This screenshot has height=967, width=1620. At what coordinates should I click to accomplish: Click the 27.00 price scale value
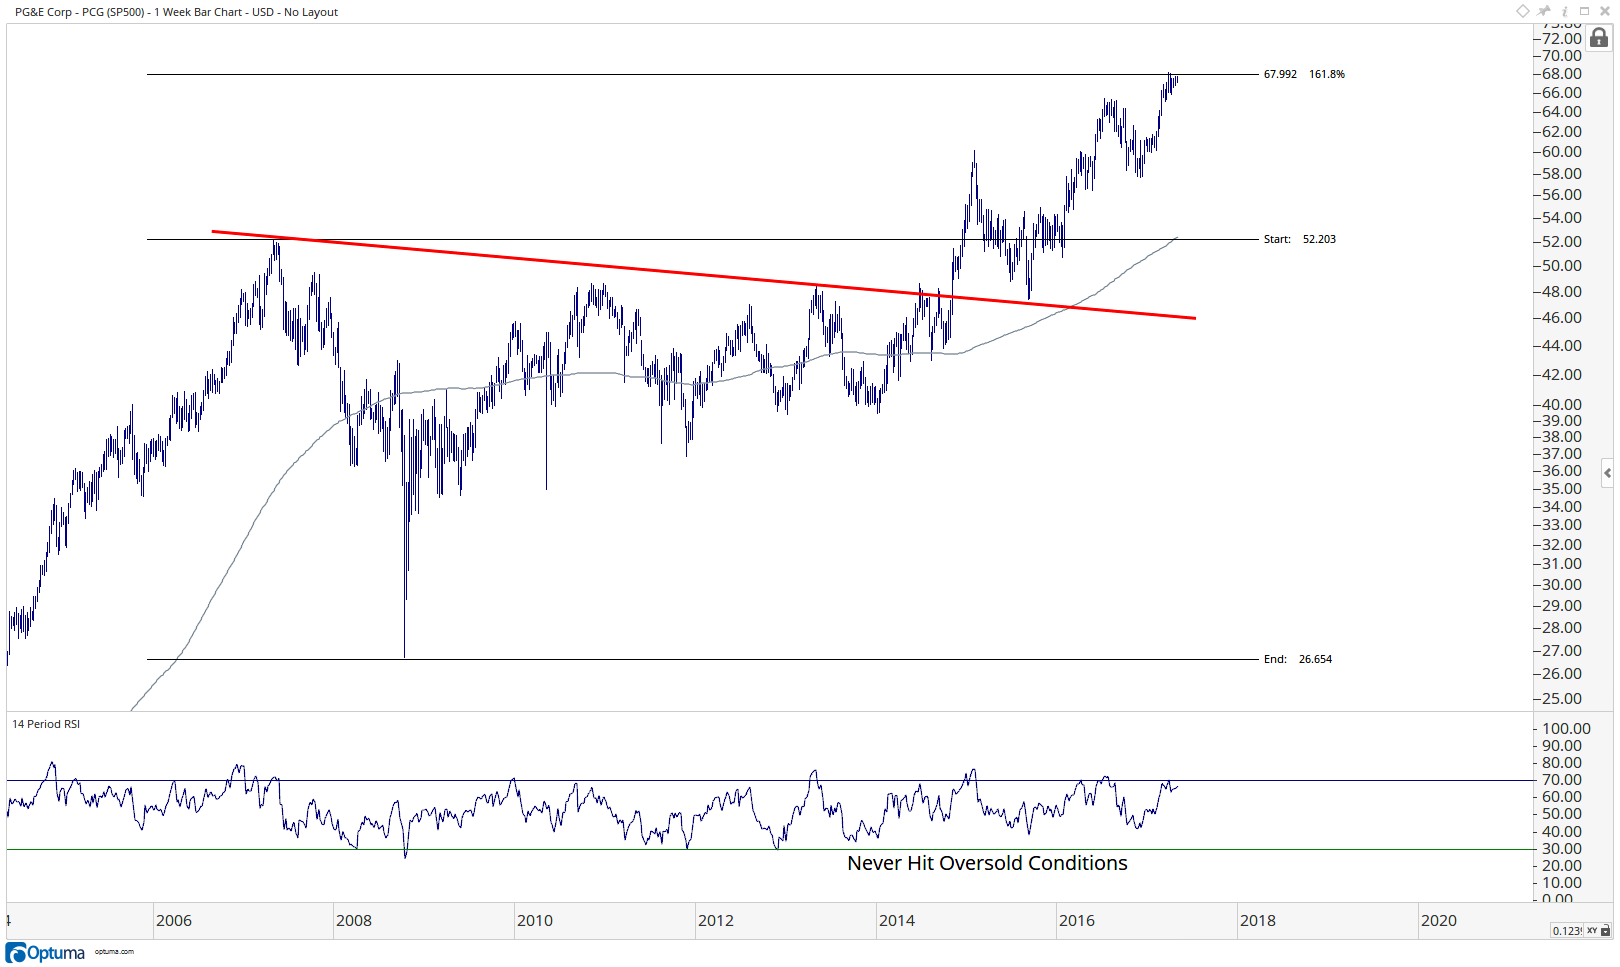[x=1562, y=651]
